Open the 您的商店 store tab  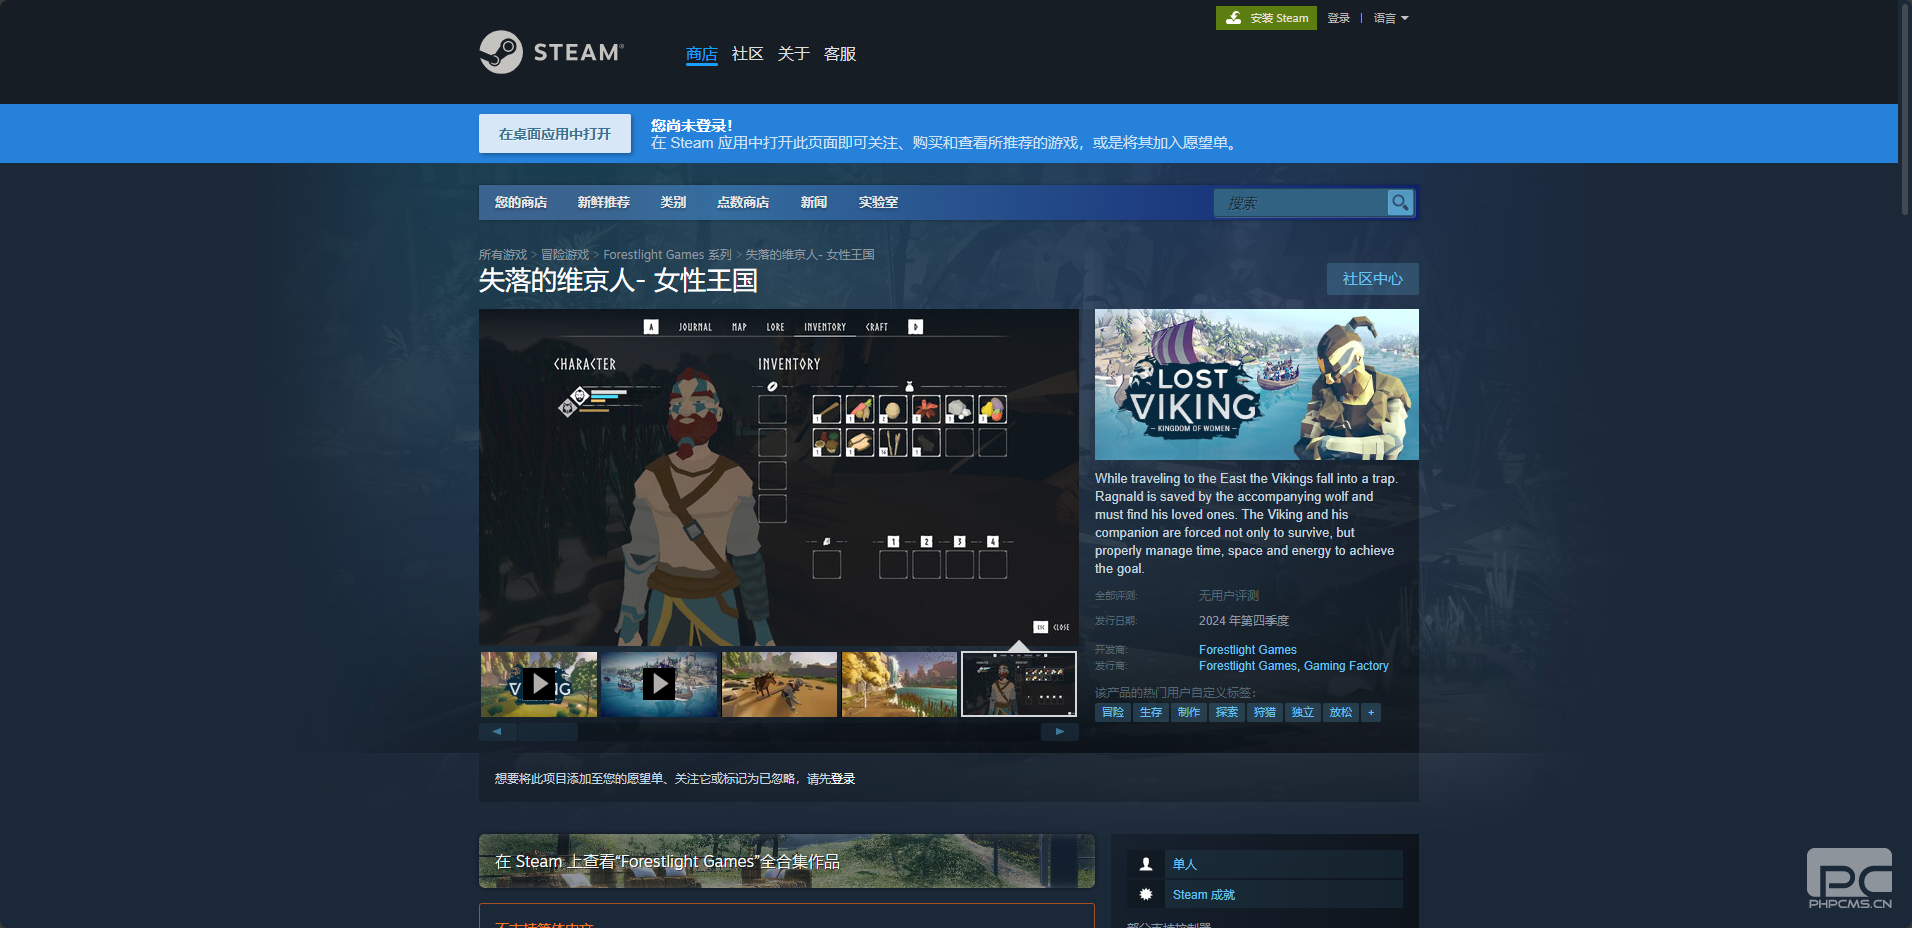click(x=521, y=202)
